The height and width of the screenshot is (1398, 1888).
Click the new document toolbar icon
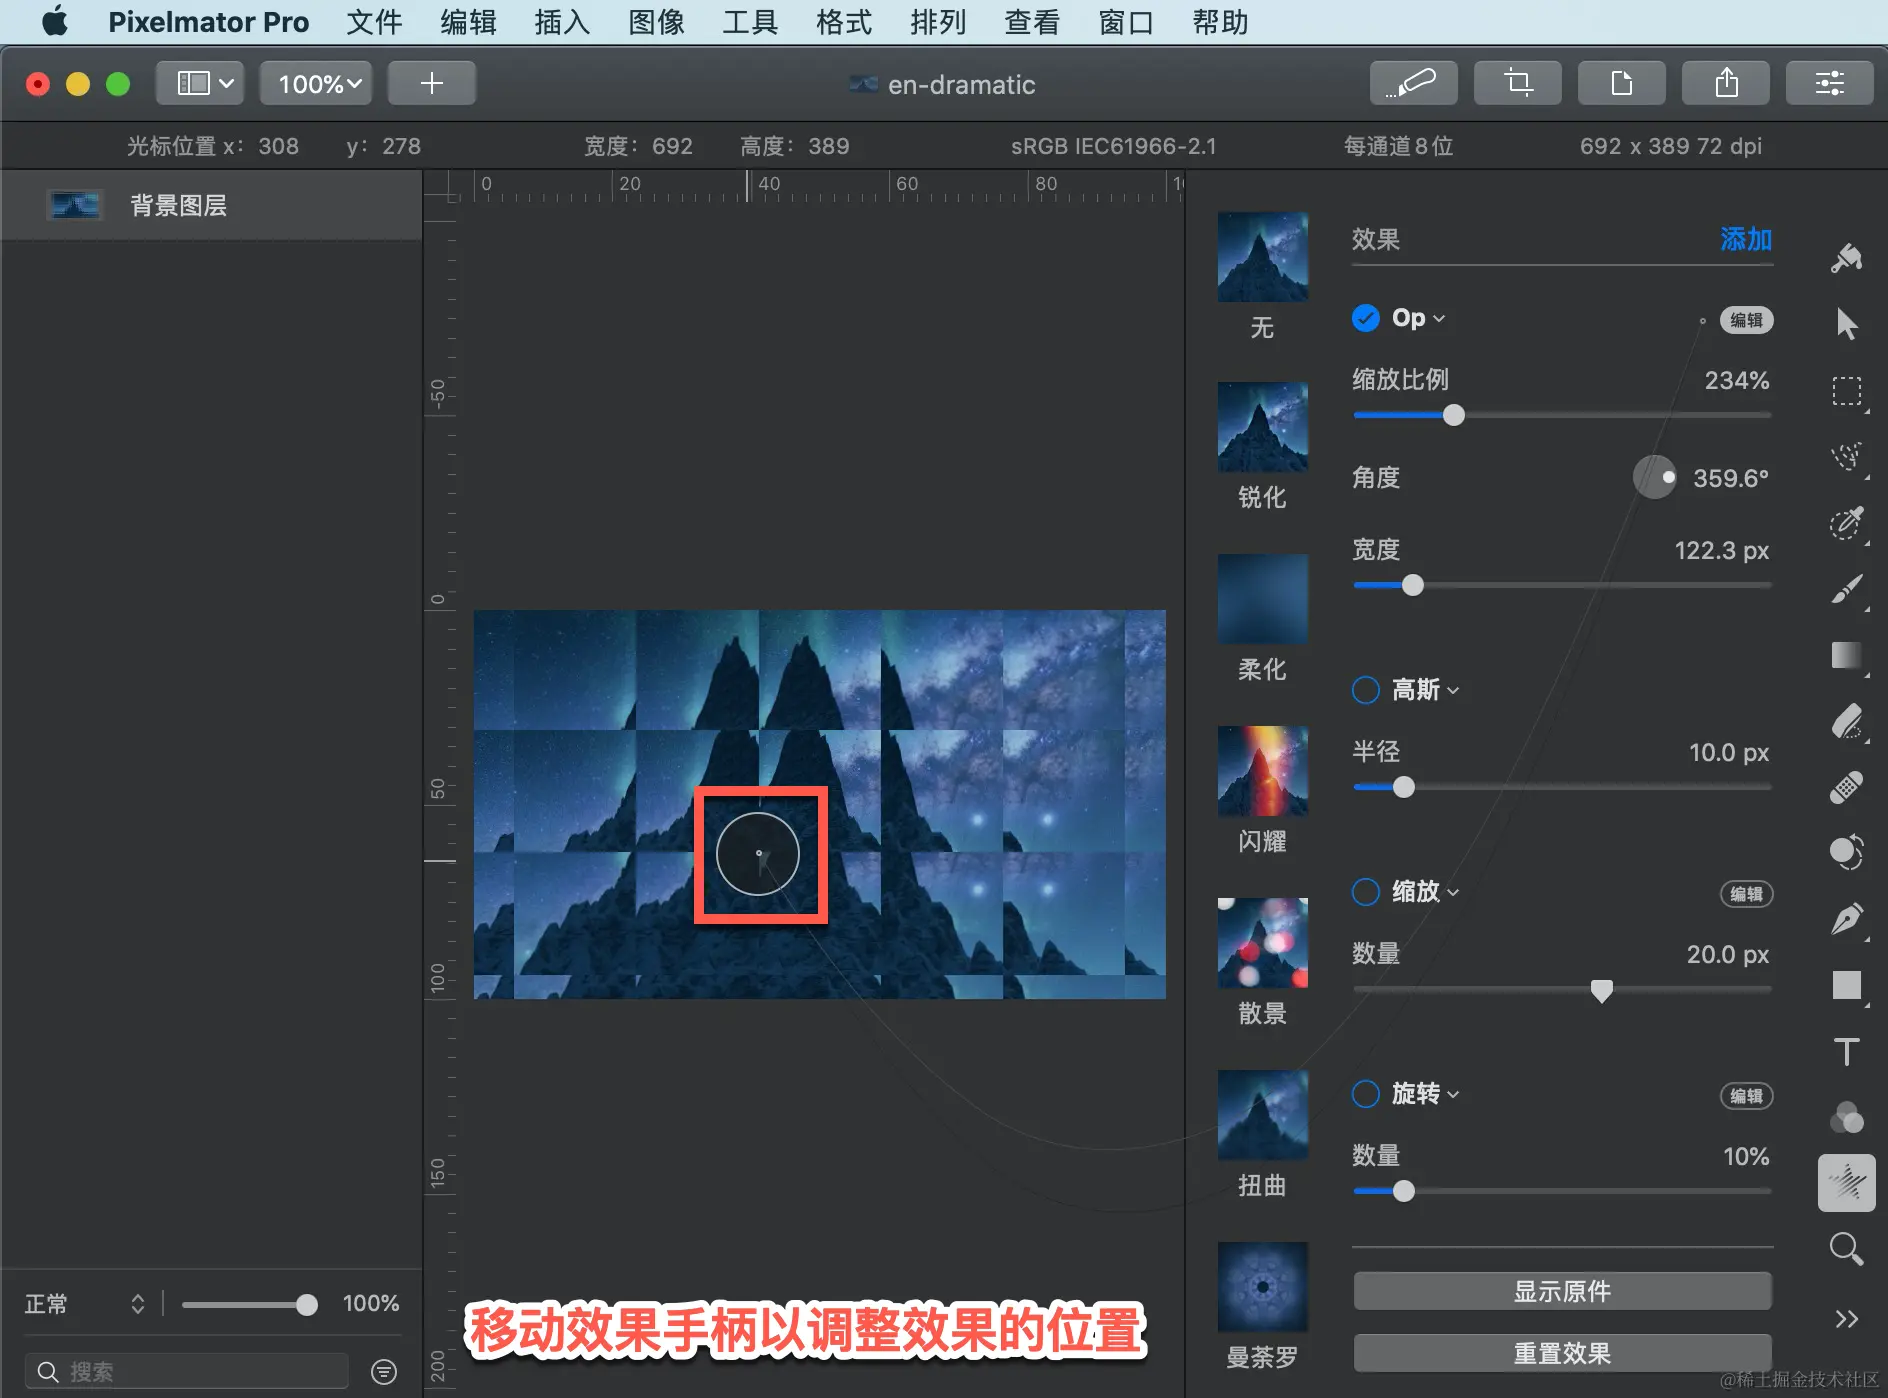[1621, 83]
